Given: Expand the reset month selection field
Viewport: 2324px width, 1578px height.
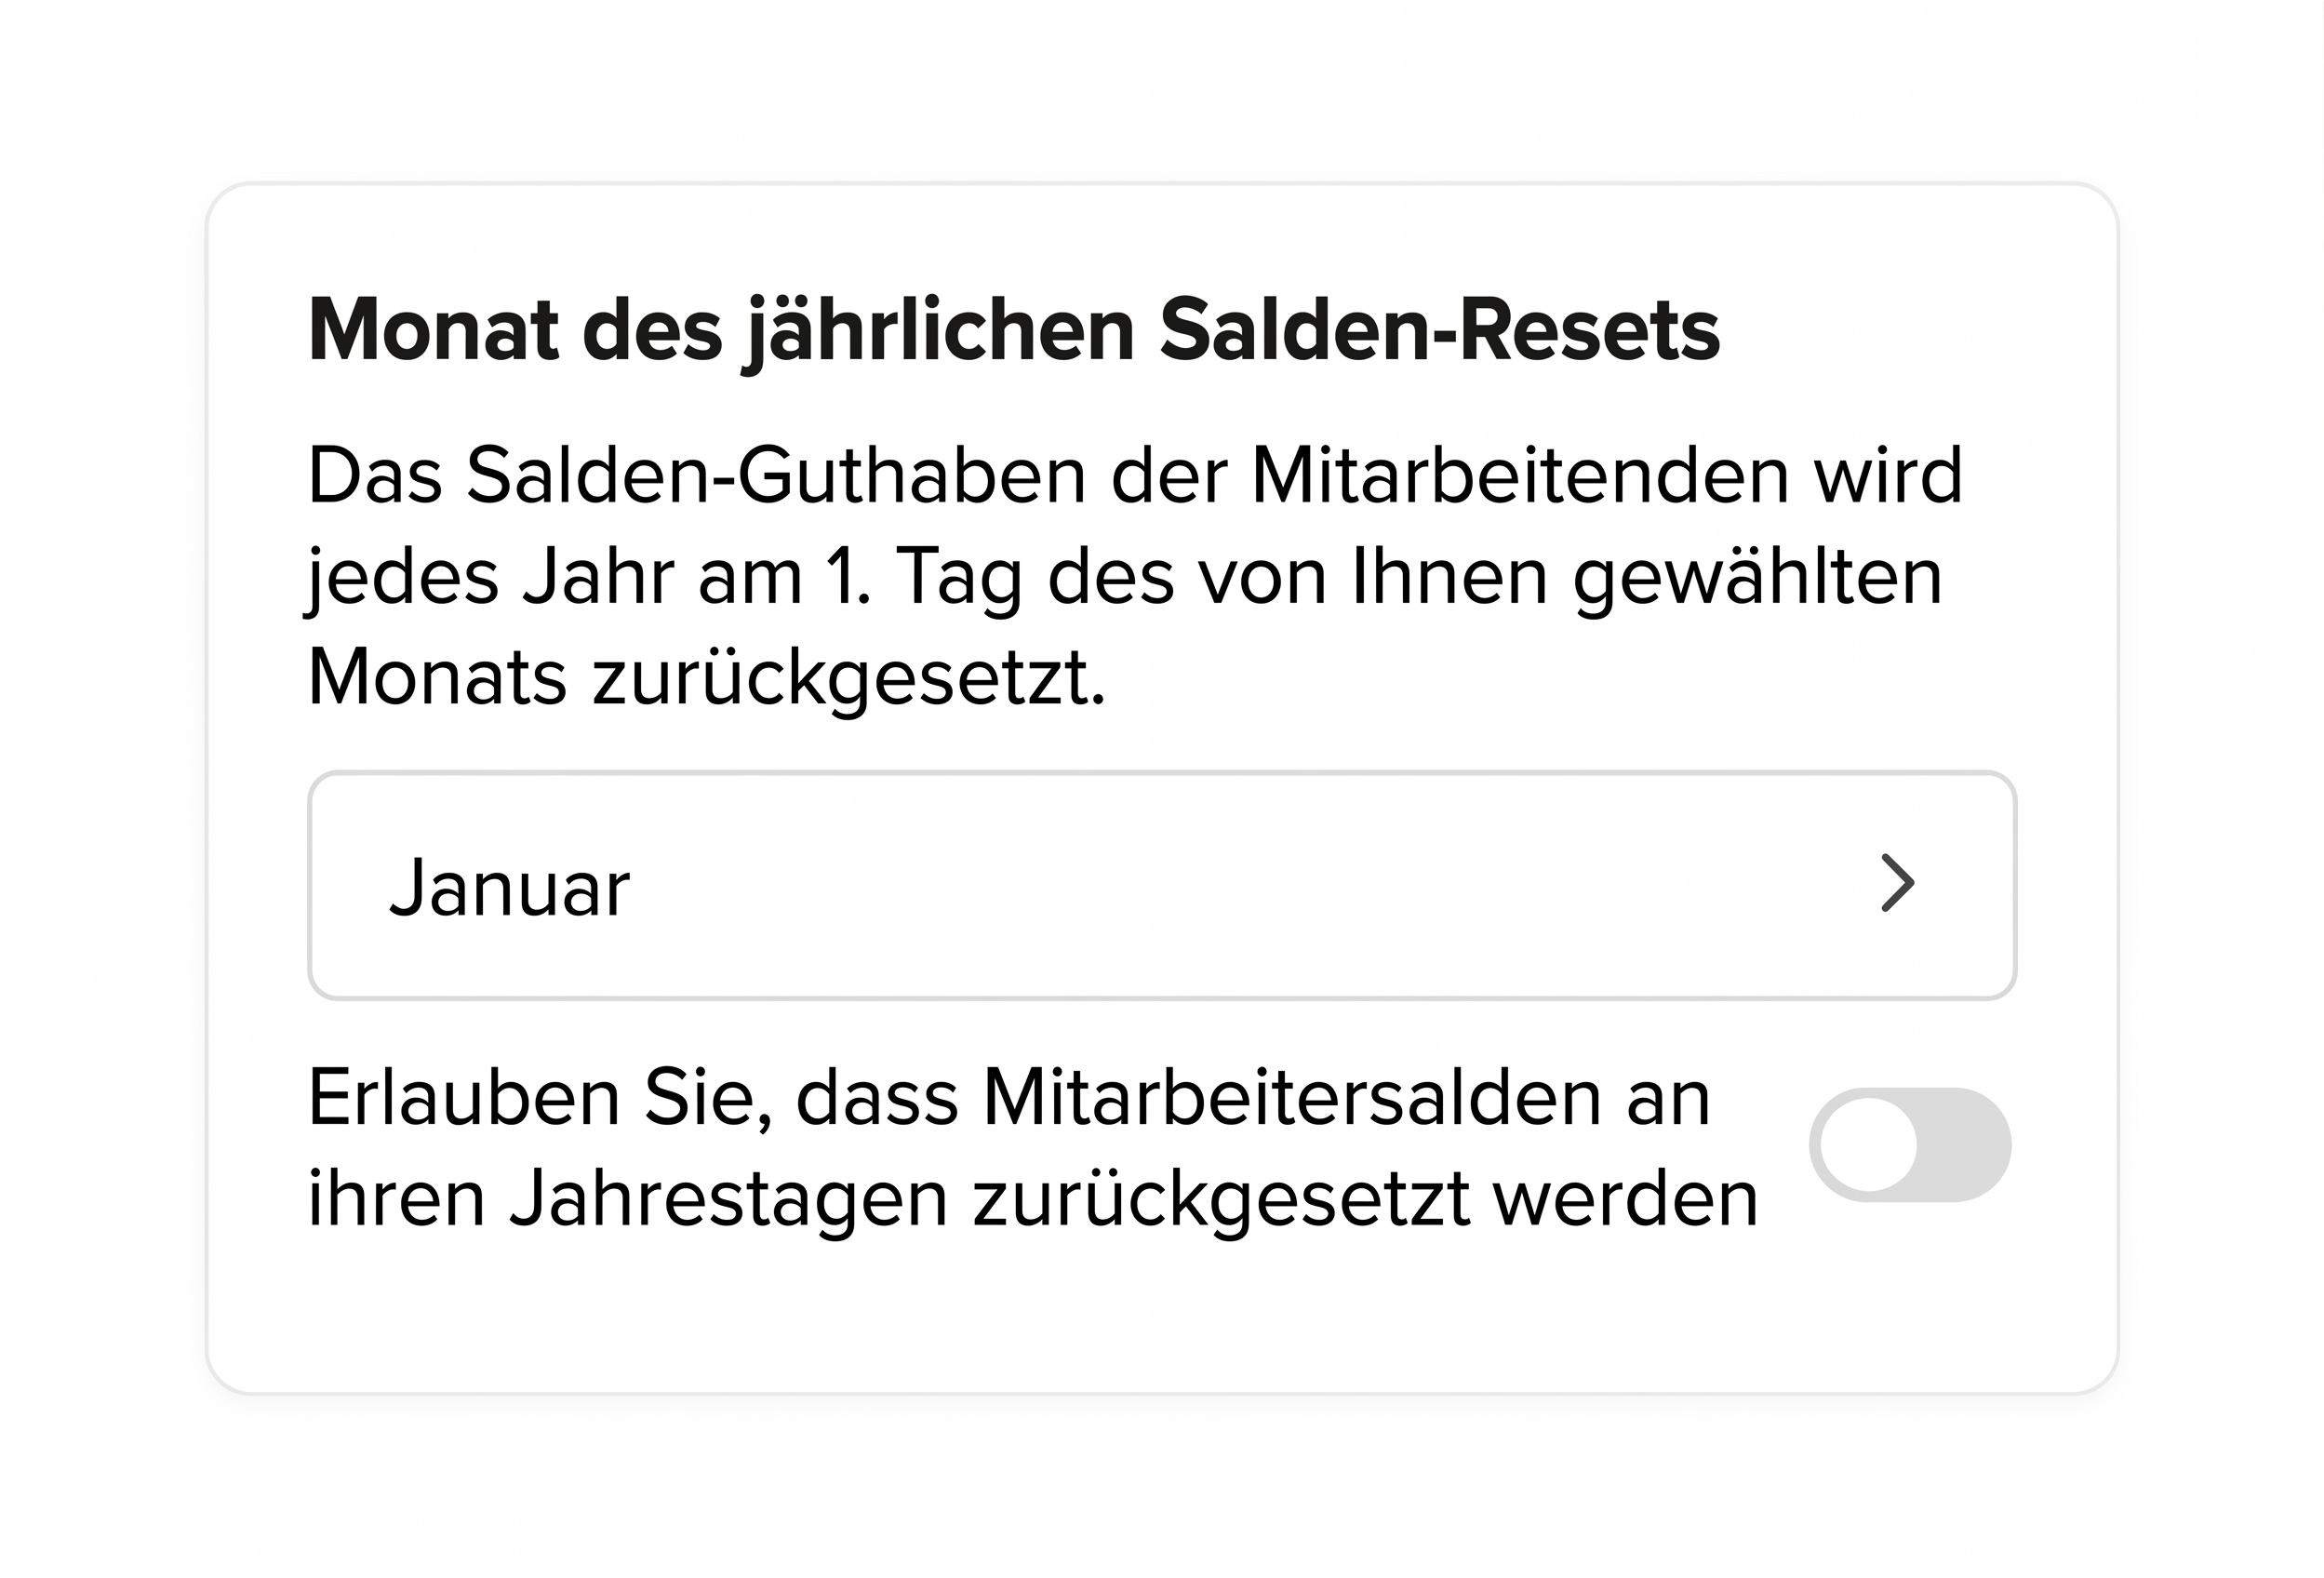Looking at the screenshot, I should [x=1160, y=885].
